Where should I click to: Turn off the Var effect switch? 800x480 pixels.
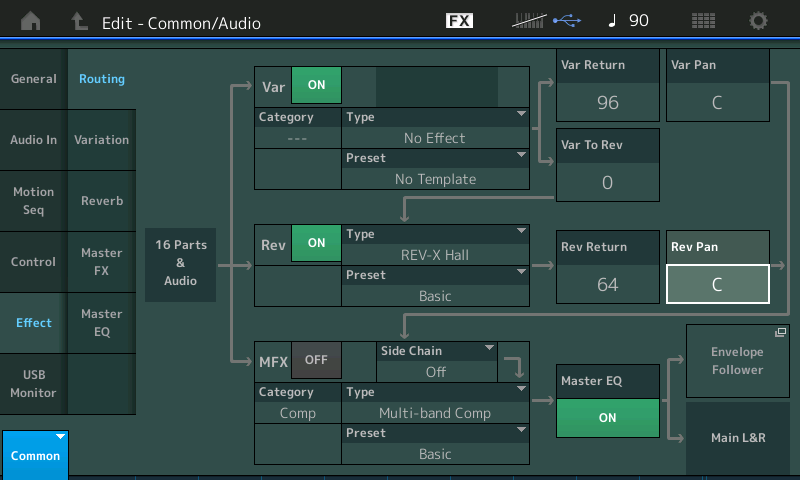click(x=316, y=85)
